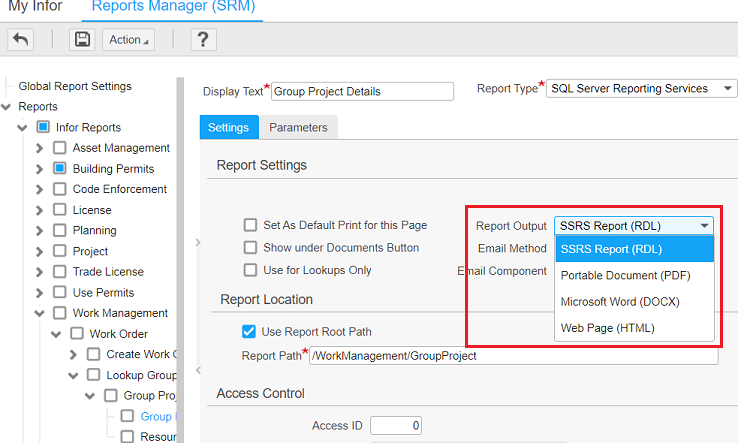The width and height of the screenshot is (738, 443).
Task: Click the Display Text input field
Action: click(362, 91)
